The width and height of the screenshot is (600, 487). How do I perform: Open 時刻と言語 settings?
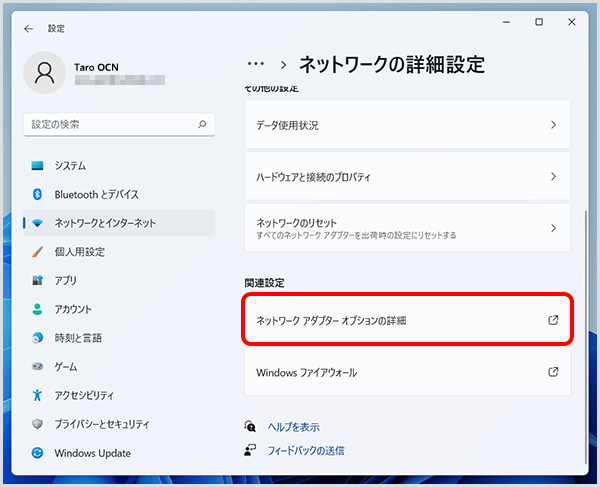pyautogui.click(x=79, y=338)
